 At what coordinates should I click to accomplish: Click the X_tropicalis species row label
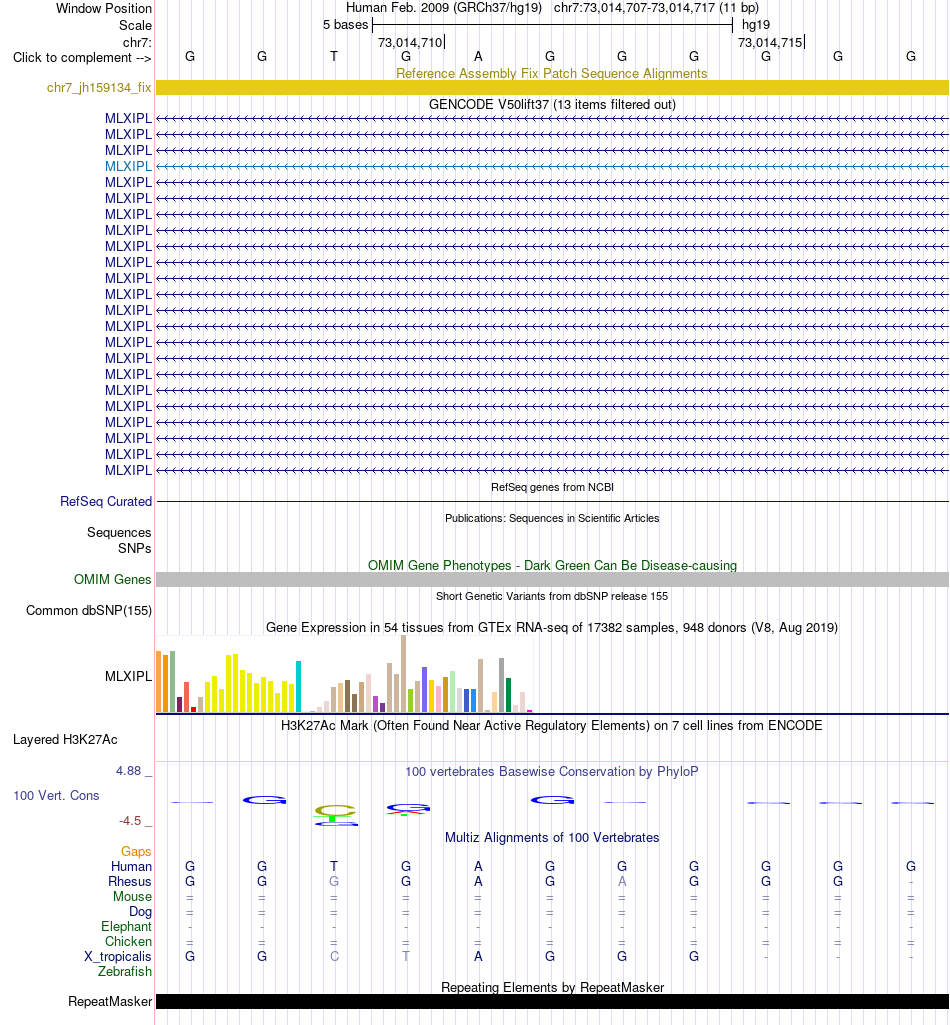pyautogui.click(x=118, y=956)
